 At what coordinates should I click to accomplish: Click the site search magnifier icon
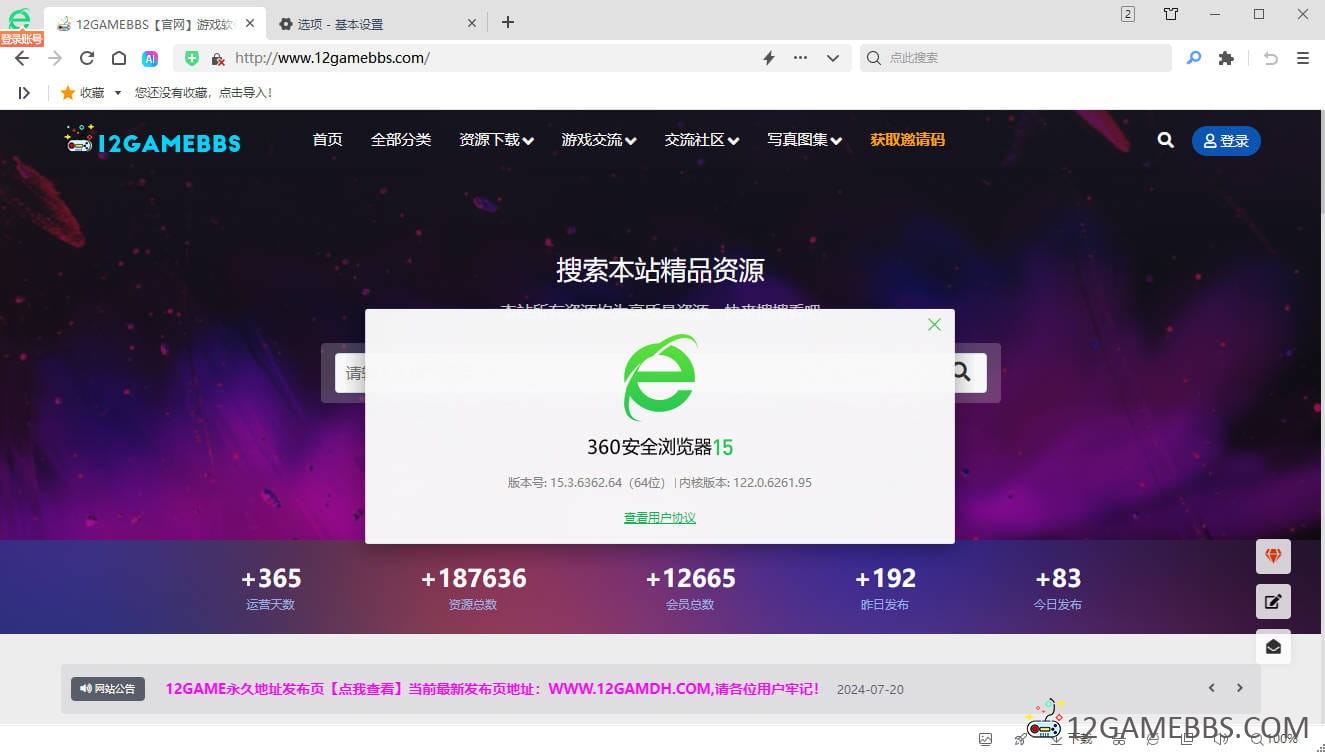[x=1166, y=140]
